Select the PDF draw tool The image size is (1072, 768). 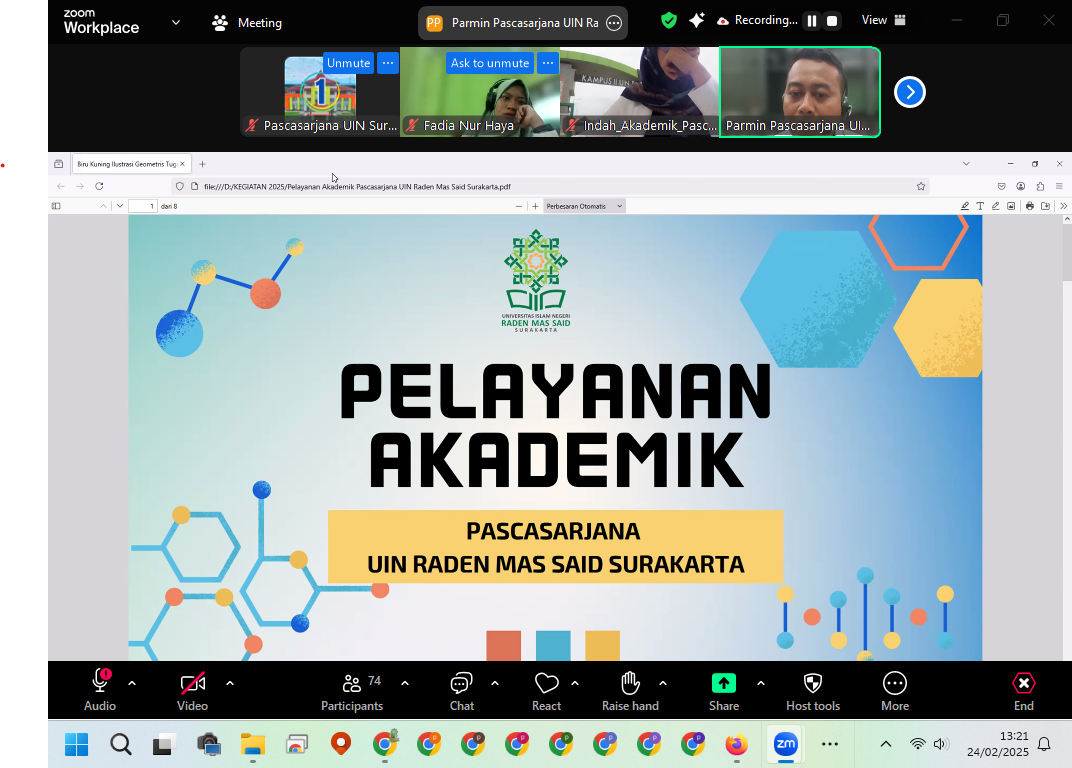pos(995,206)
